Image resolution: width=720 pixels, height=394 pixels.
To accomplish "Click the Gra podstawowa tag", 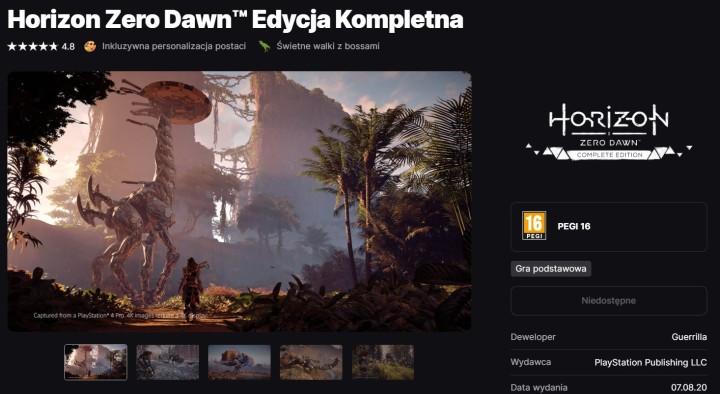I will [x=551, y=269].
